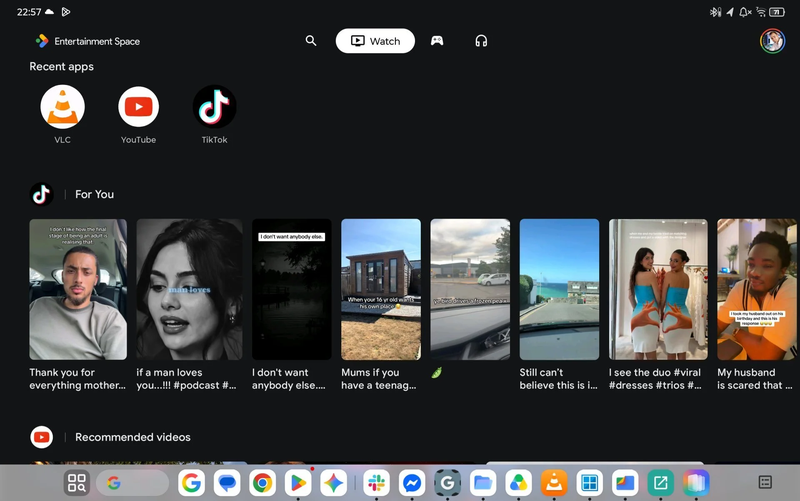Open Gemini from the taskbar
Viewport: 800px width, 501px height.
point(334,483)
